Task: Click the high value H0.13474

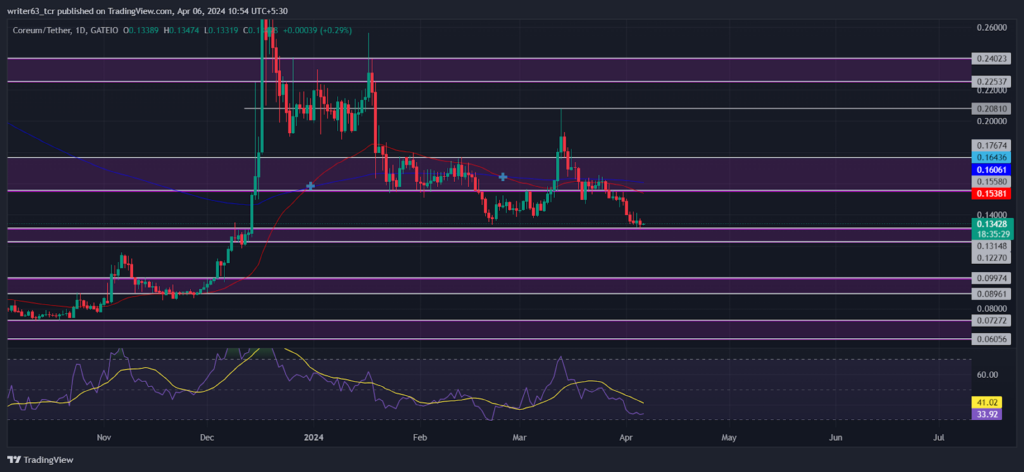Action: (x=183, y=30)
